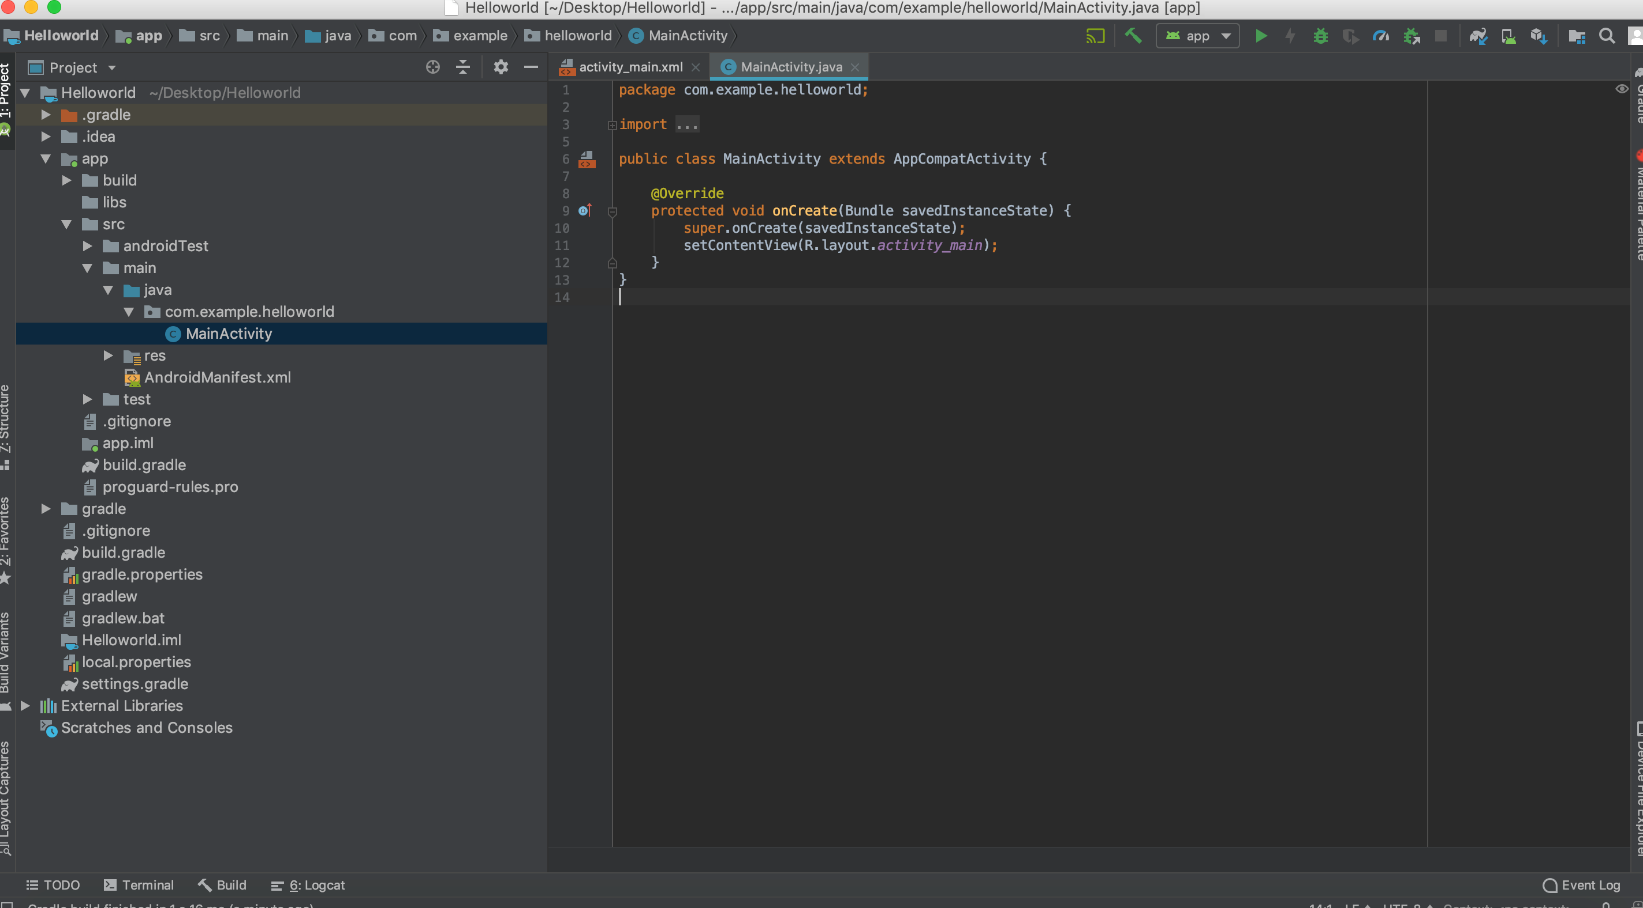Screen dimensions: 1643x908
Task: Collapse all nodes in the Project panel
Action: (x=463, y=67)
